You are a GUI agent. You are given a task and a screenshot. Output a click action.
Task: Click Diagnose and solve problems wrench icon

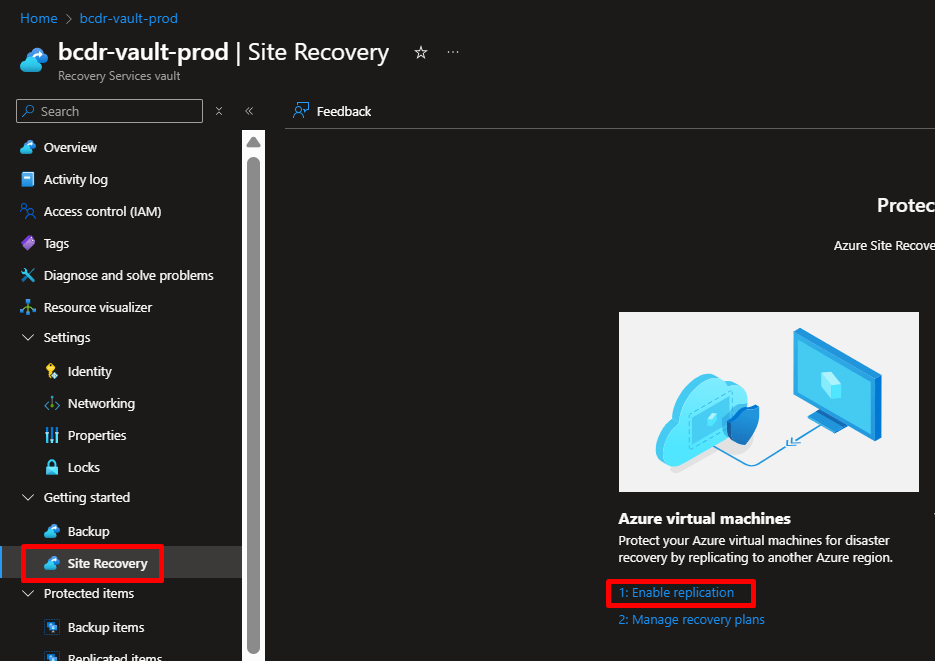(28, 275)
